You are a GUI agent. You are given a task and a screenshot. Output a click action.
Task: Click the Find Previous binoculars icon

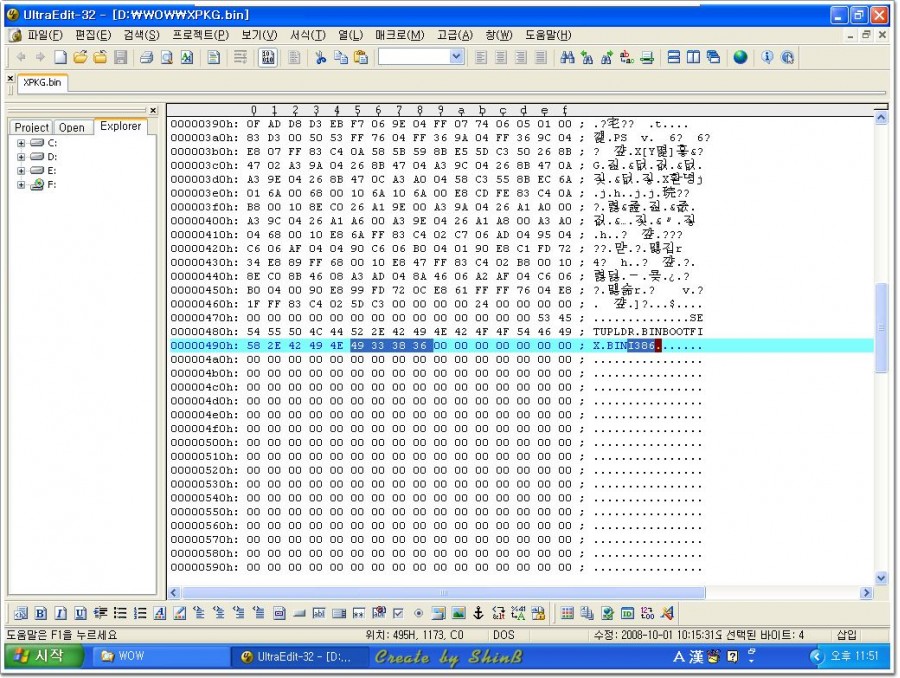(587, 57)
